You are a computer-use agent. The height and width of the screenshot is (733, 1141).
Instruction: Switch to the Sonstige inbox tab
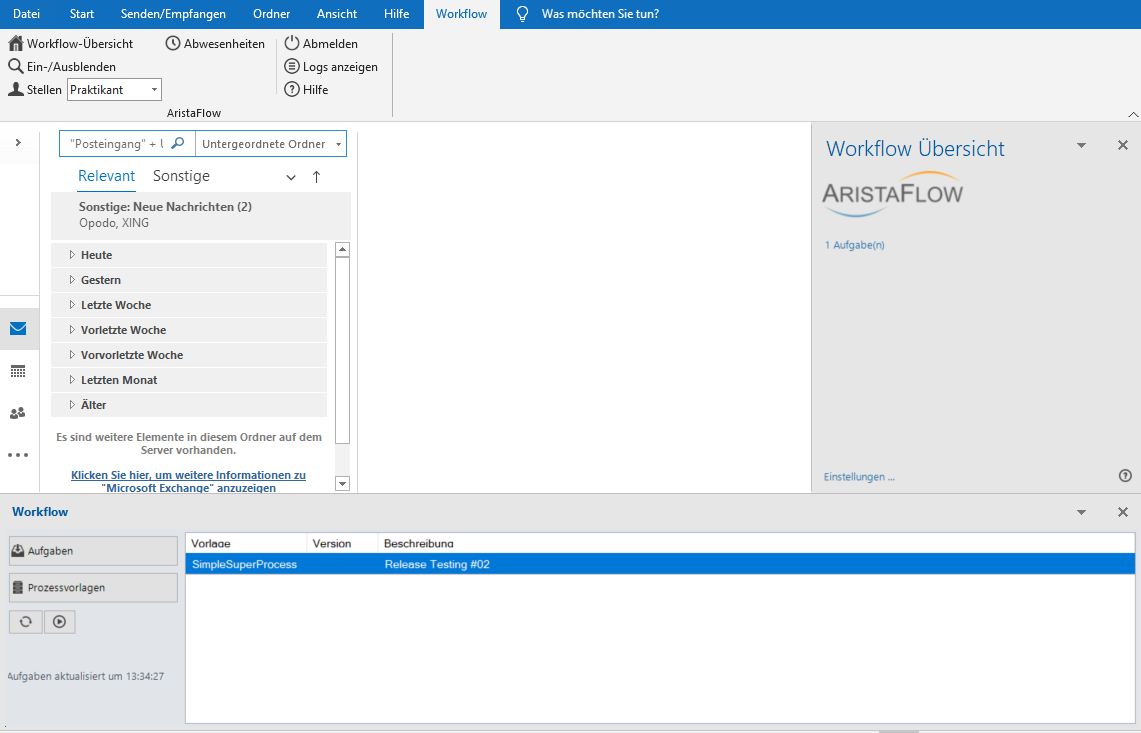pos(181,176)
